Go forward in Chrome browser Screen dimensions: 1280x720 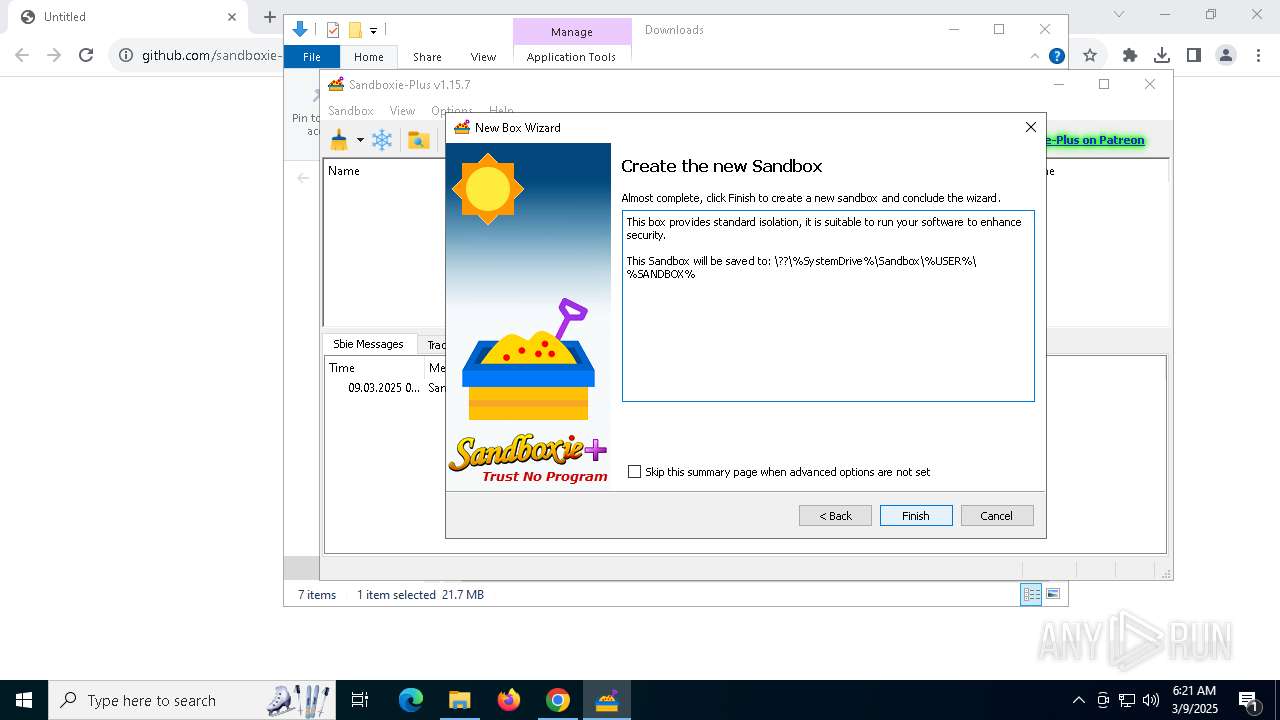pyautogui.click(x=54, y=55)
